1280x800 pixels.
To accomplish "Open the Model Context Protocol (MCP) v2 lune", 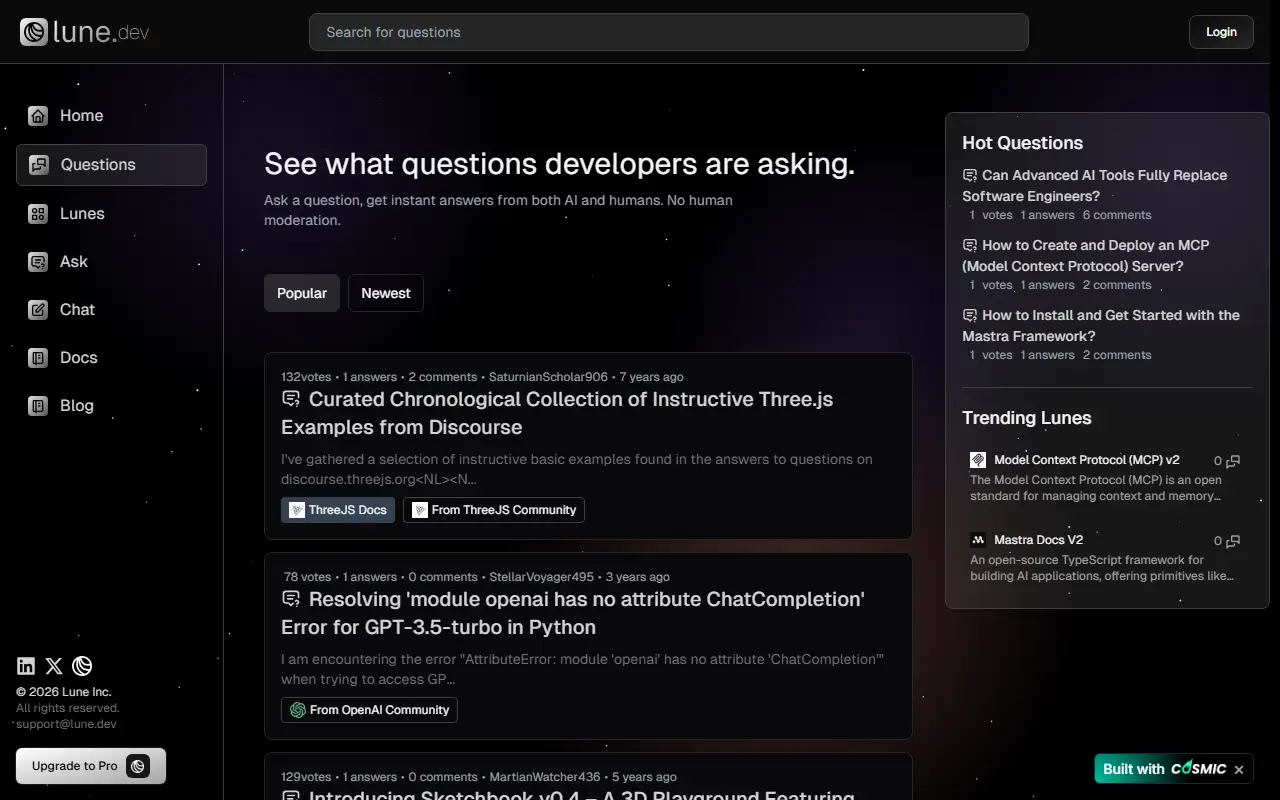I will [1087, 460].
